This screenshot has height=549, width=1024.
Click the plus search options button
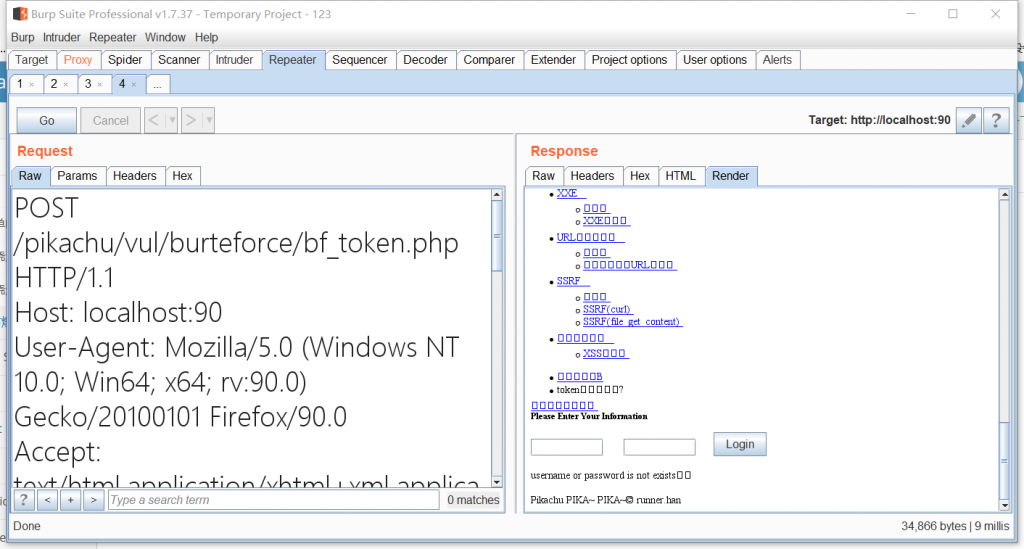coord(70,500)
